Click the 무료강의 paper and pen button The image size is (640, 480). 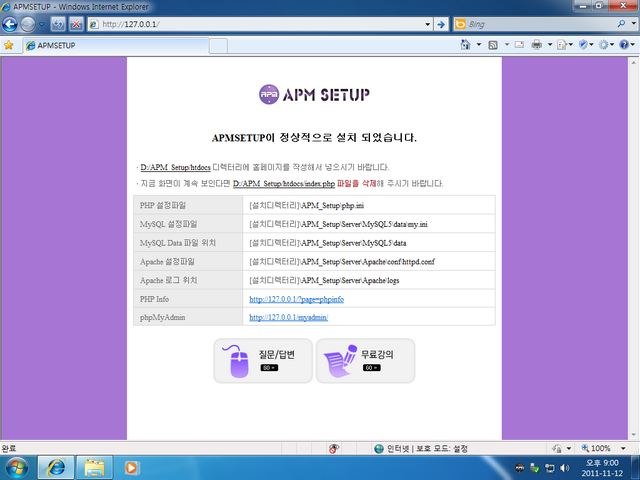point(365,361)
